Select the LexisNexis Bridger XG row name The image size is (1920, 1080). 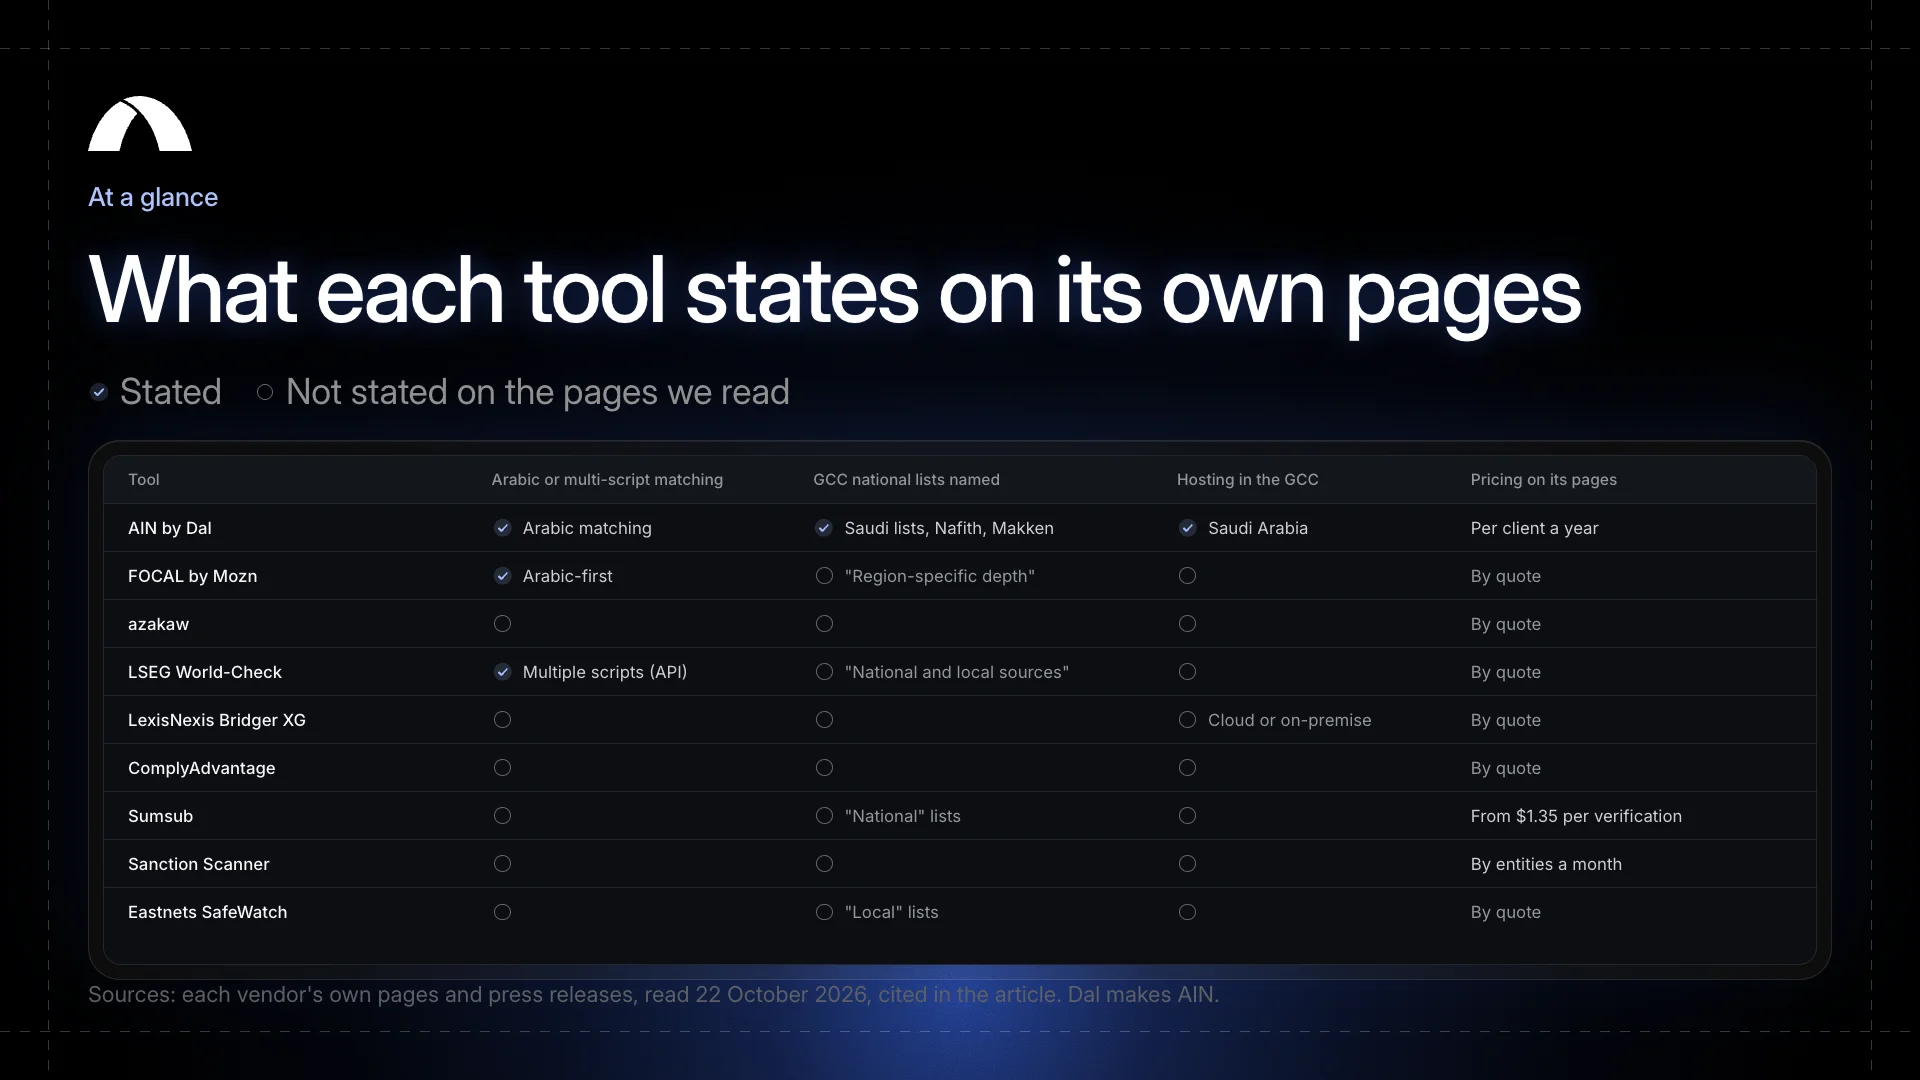pos(217,720)
